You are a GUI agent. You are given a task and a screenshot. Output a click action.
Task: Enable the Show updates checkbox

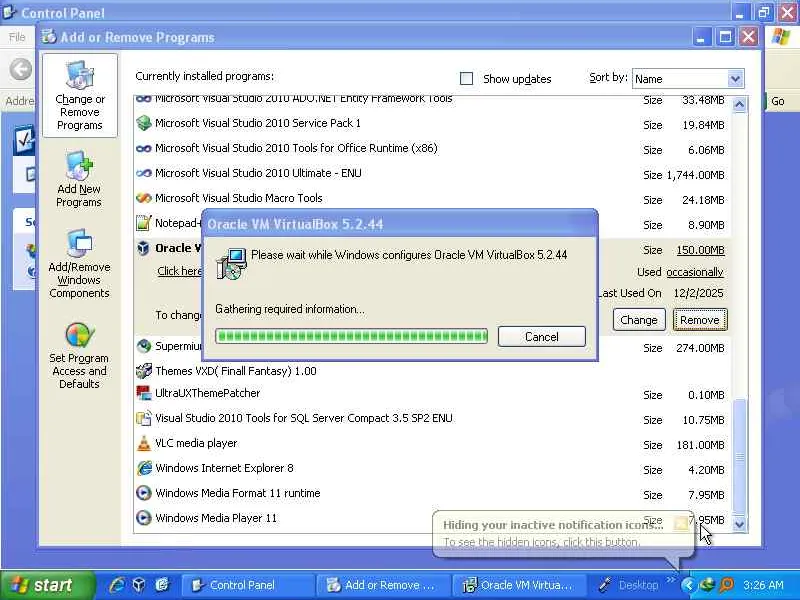tap(466, 79)
